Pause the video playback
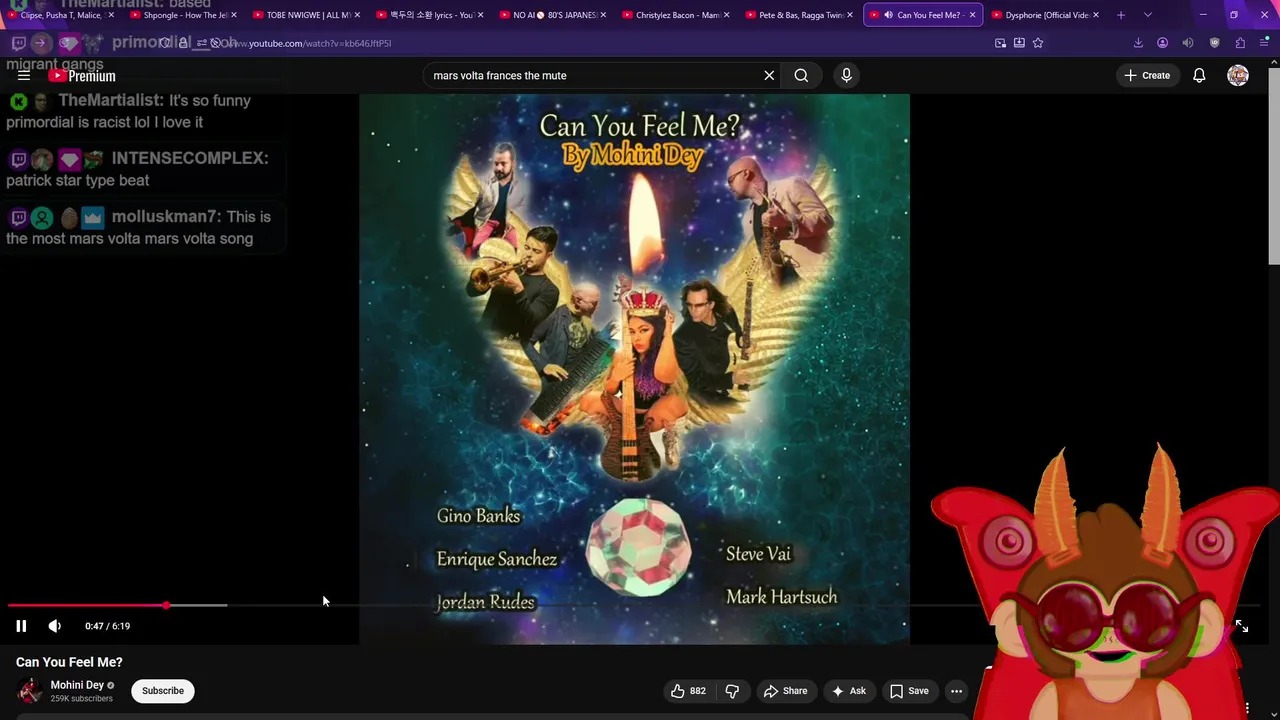This screenshot has height=720, width=1280. coord(21,626)
